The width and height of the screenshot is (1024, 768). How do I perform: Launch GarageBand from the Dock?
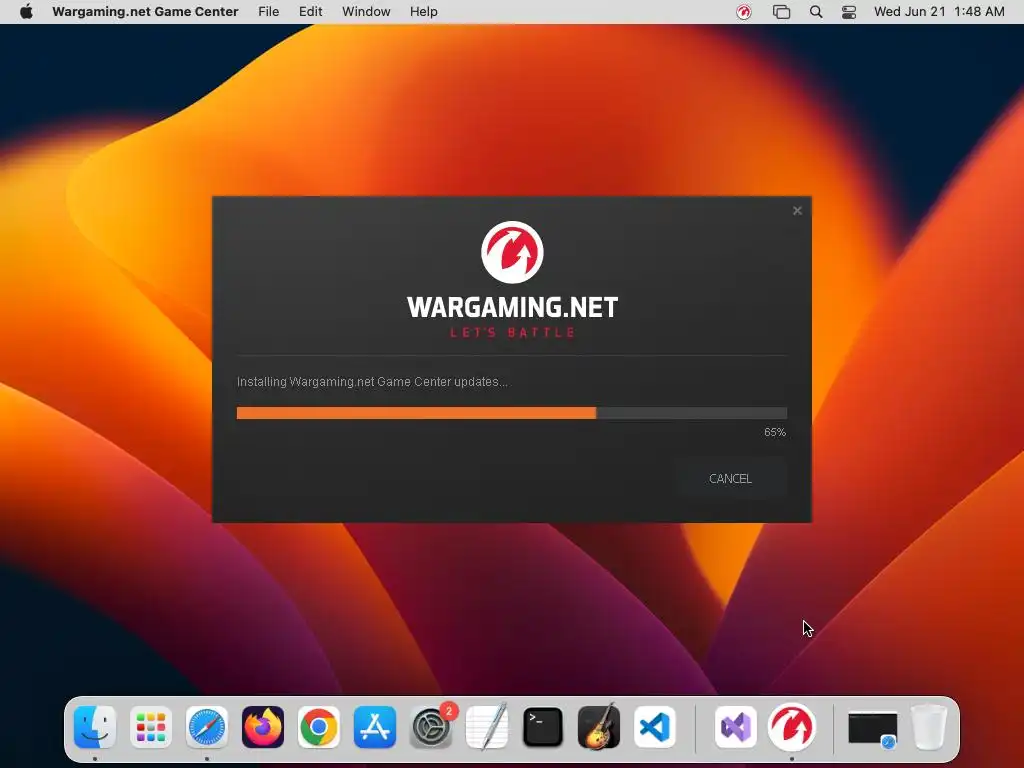pyautogui.click(x=599, y=727)
